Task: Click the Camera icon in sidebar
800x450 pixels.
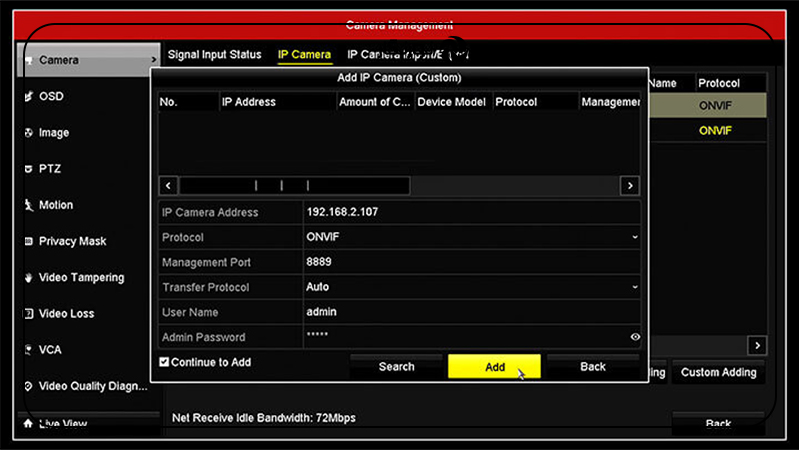Action: pyautogui.click(x=28, y=61)
